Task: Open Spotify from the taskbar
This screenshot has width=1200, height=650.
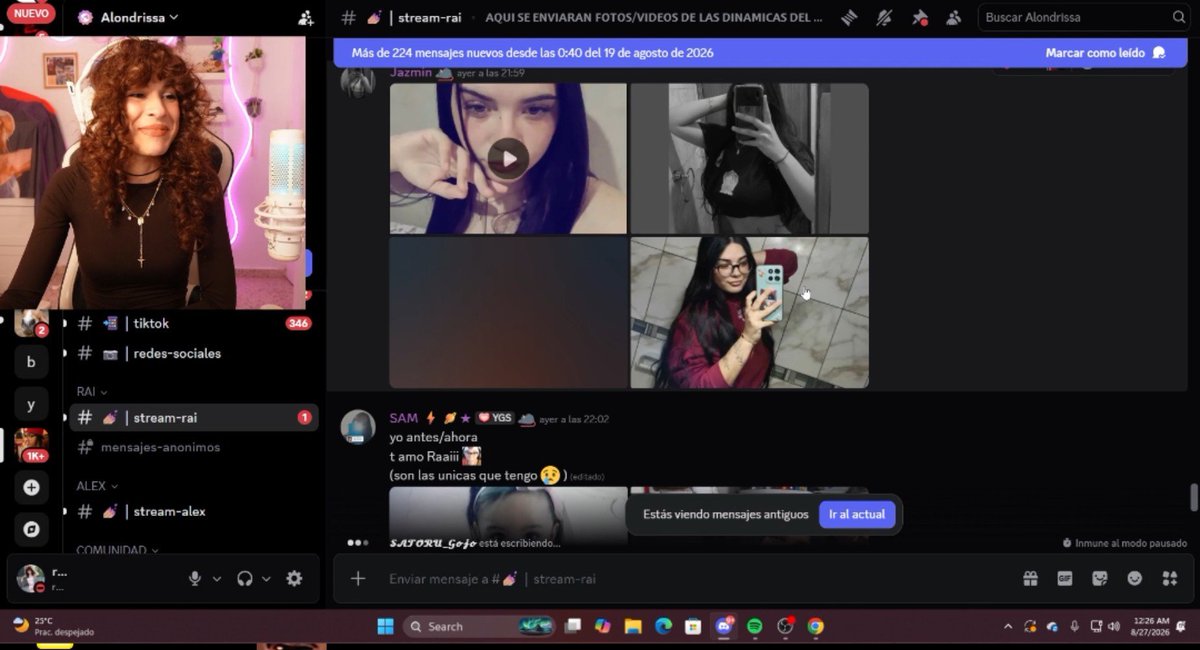Action: pyautogui.click(x=755, y=626)
